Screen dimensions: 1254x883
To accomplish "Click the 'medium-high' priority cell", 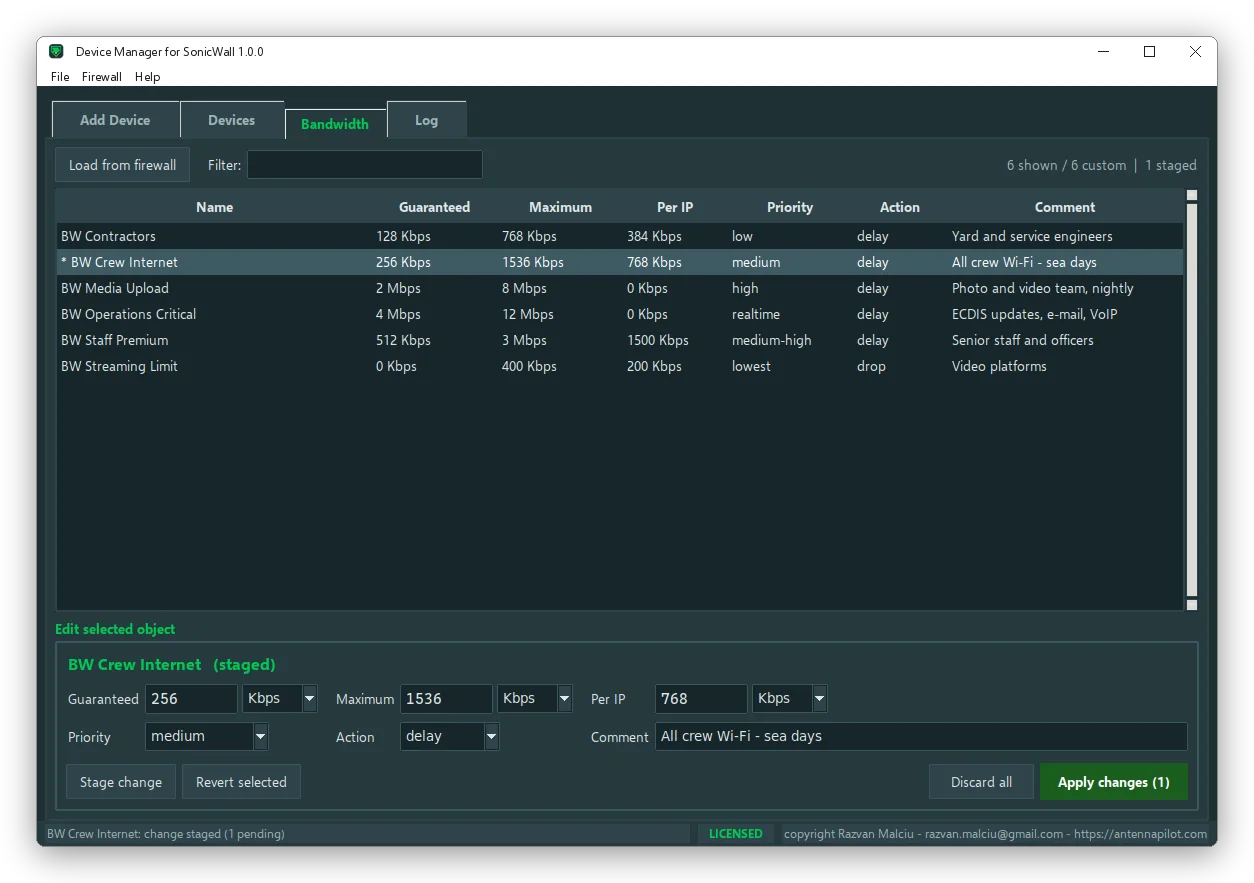I will click(772, 340).
